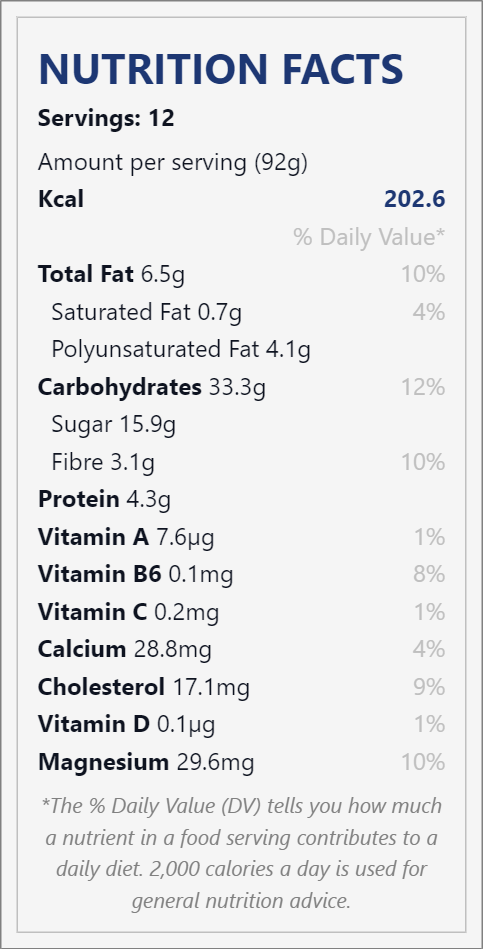
Task: Select the Calcium 28.8mg row
Action: (242, 649)
